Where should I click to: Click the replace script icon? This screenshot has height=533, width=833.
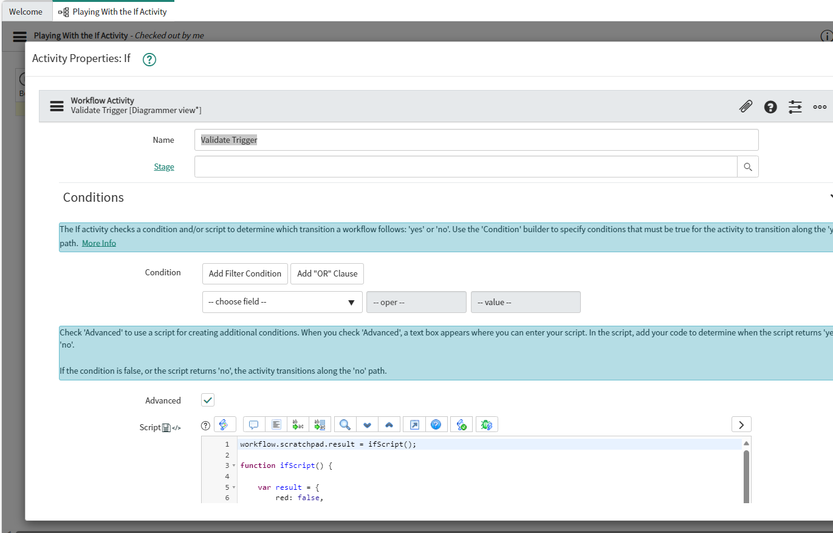(x=298, y=425)
